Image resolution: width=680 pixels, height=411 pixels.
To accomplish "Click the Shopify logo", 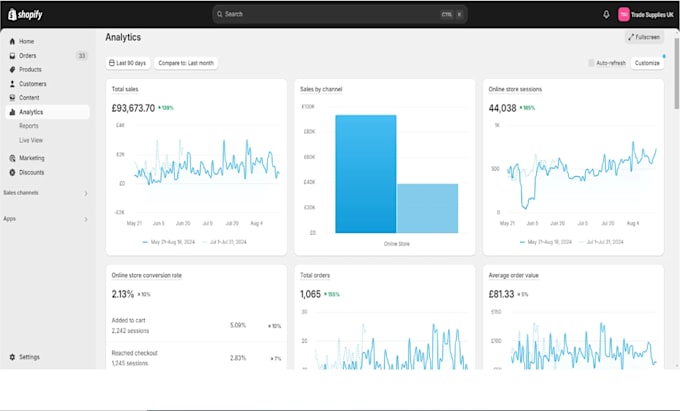I will 25,14.
